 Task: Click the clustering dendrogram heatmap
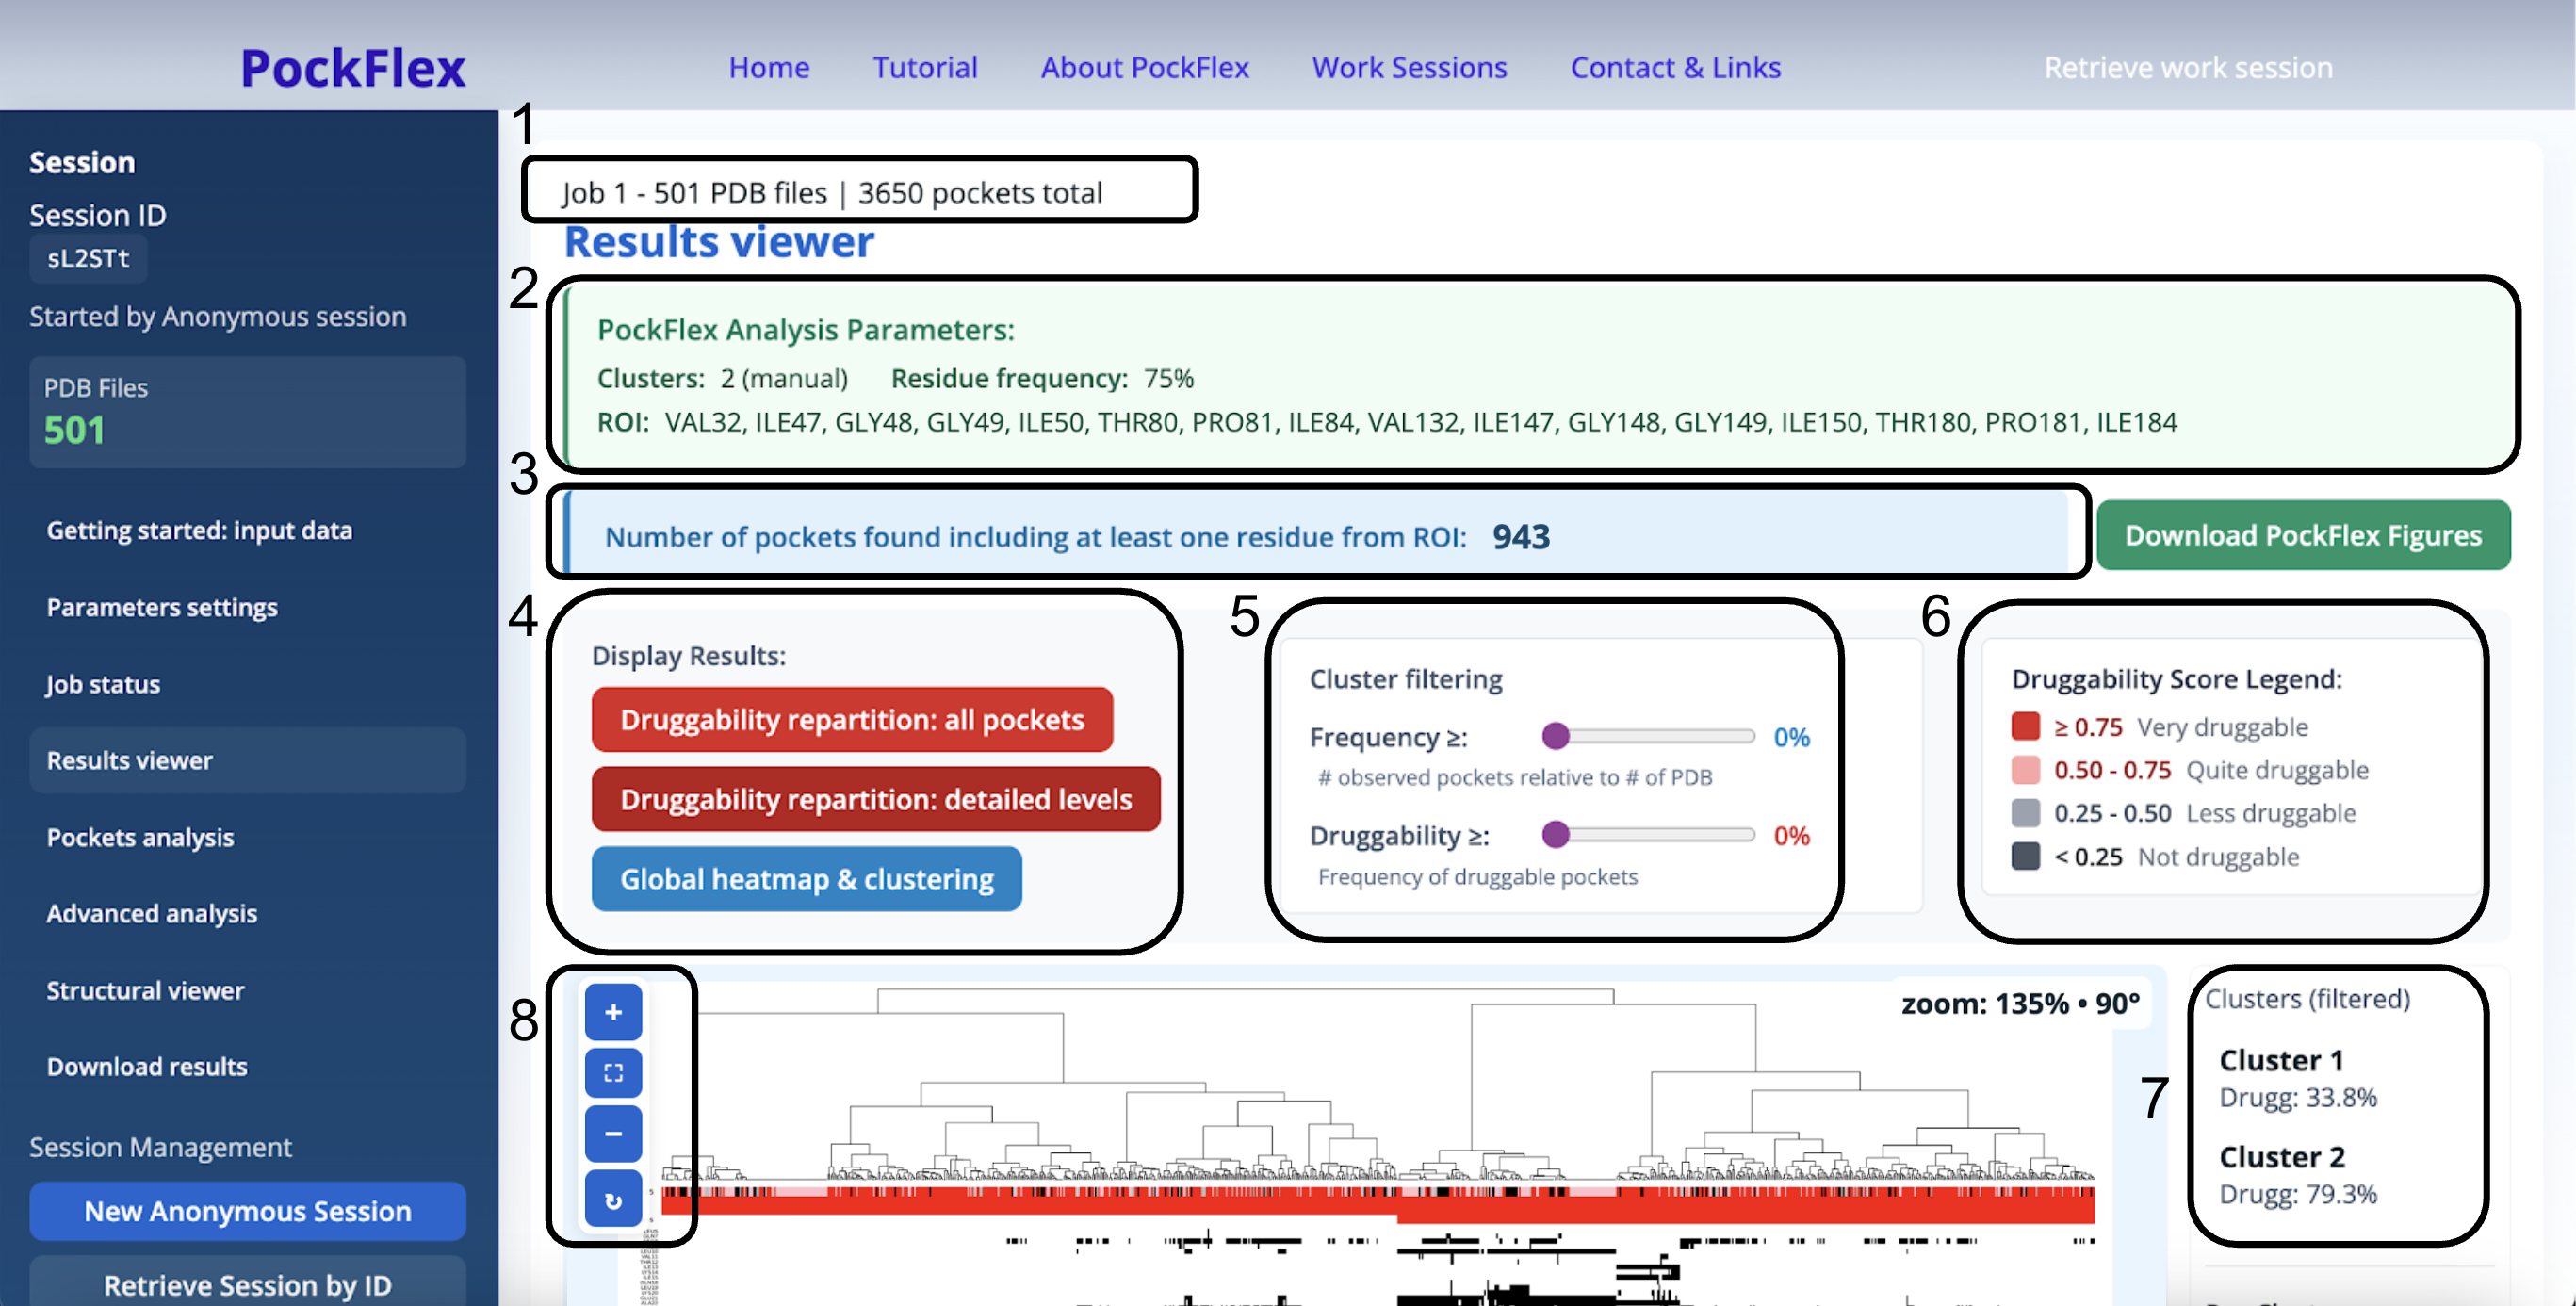click(x=1378, y=1145)
